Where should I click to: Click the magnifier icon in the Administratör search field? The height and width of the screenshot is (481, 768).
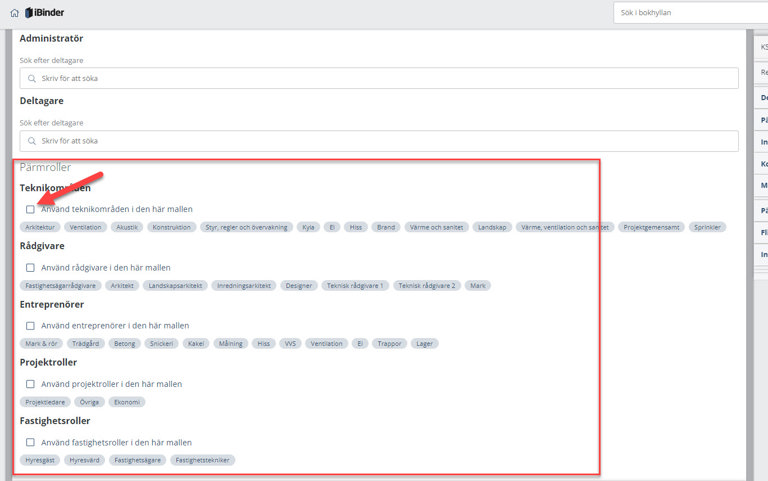[x=32, y=78]
